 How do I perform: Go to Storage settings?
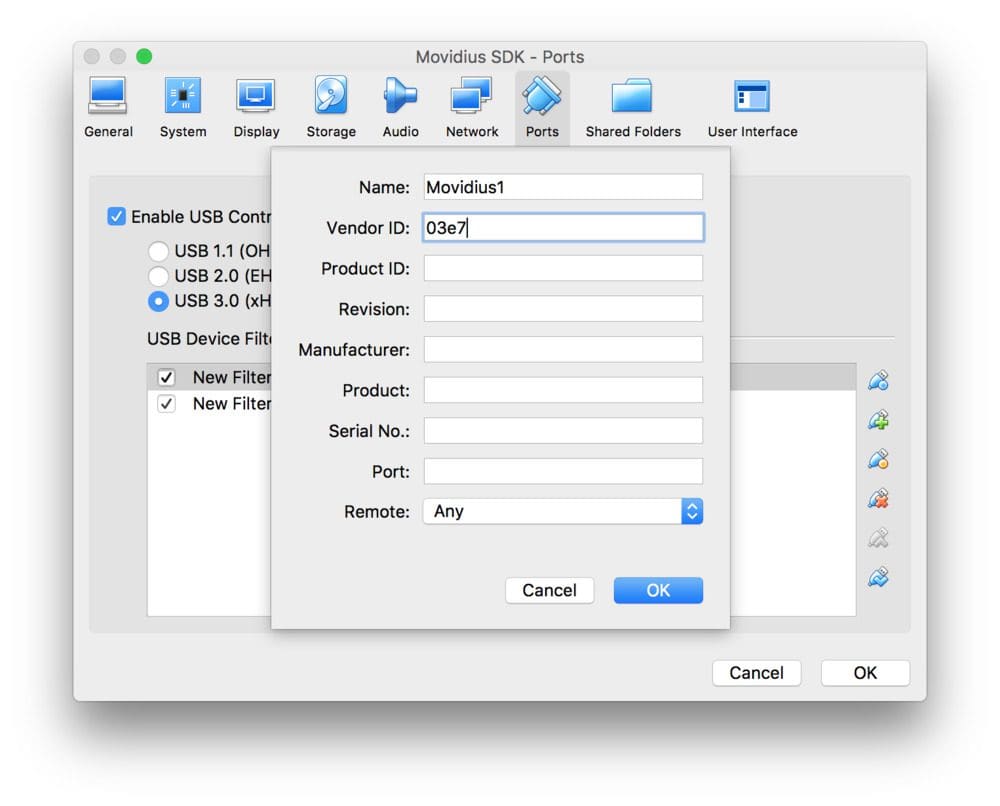(x=331, y=106)
